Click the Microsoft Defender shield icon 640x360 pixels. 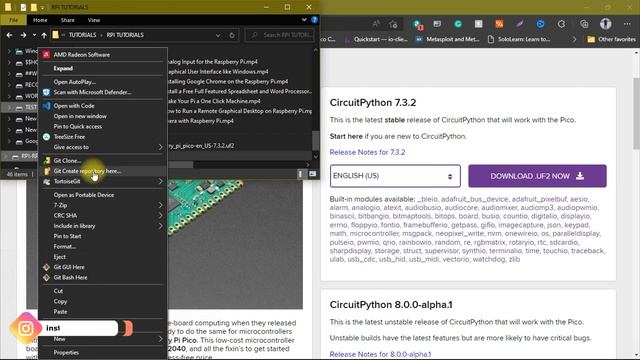pos(46,92)
